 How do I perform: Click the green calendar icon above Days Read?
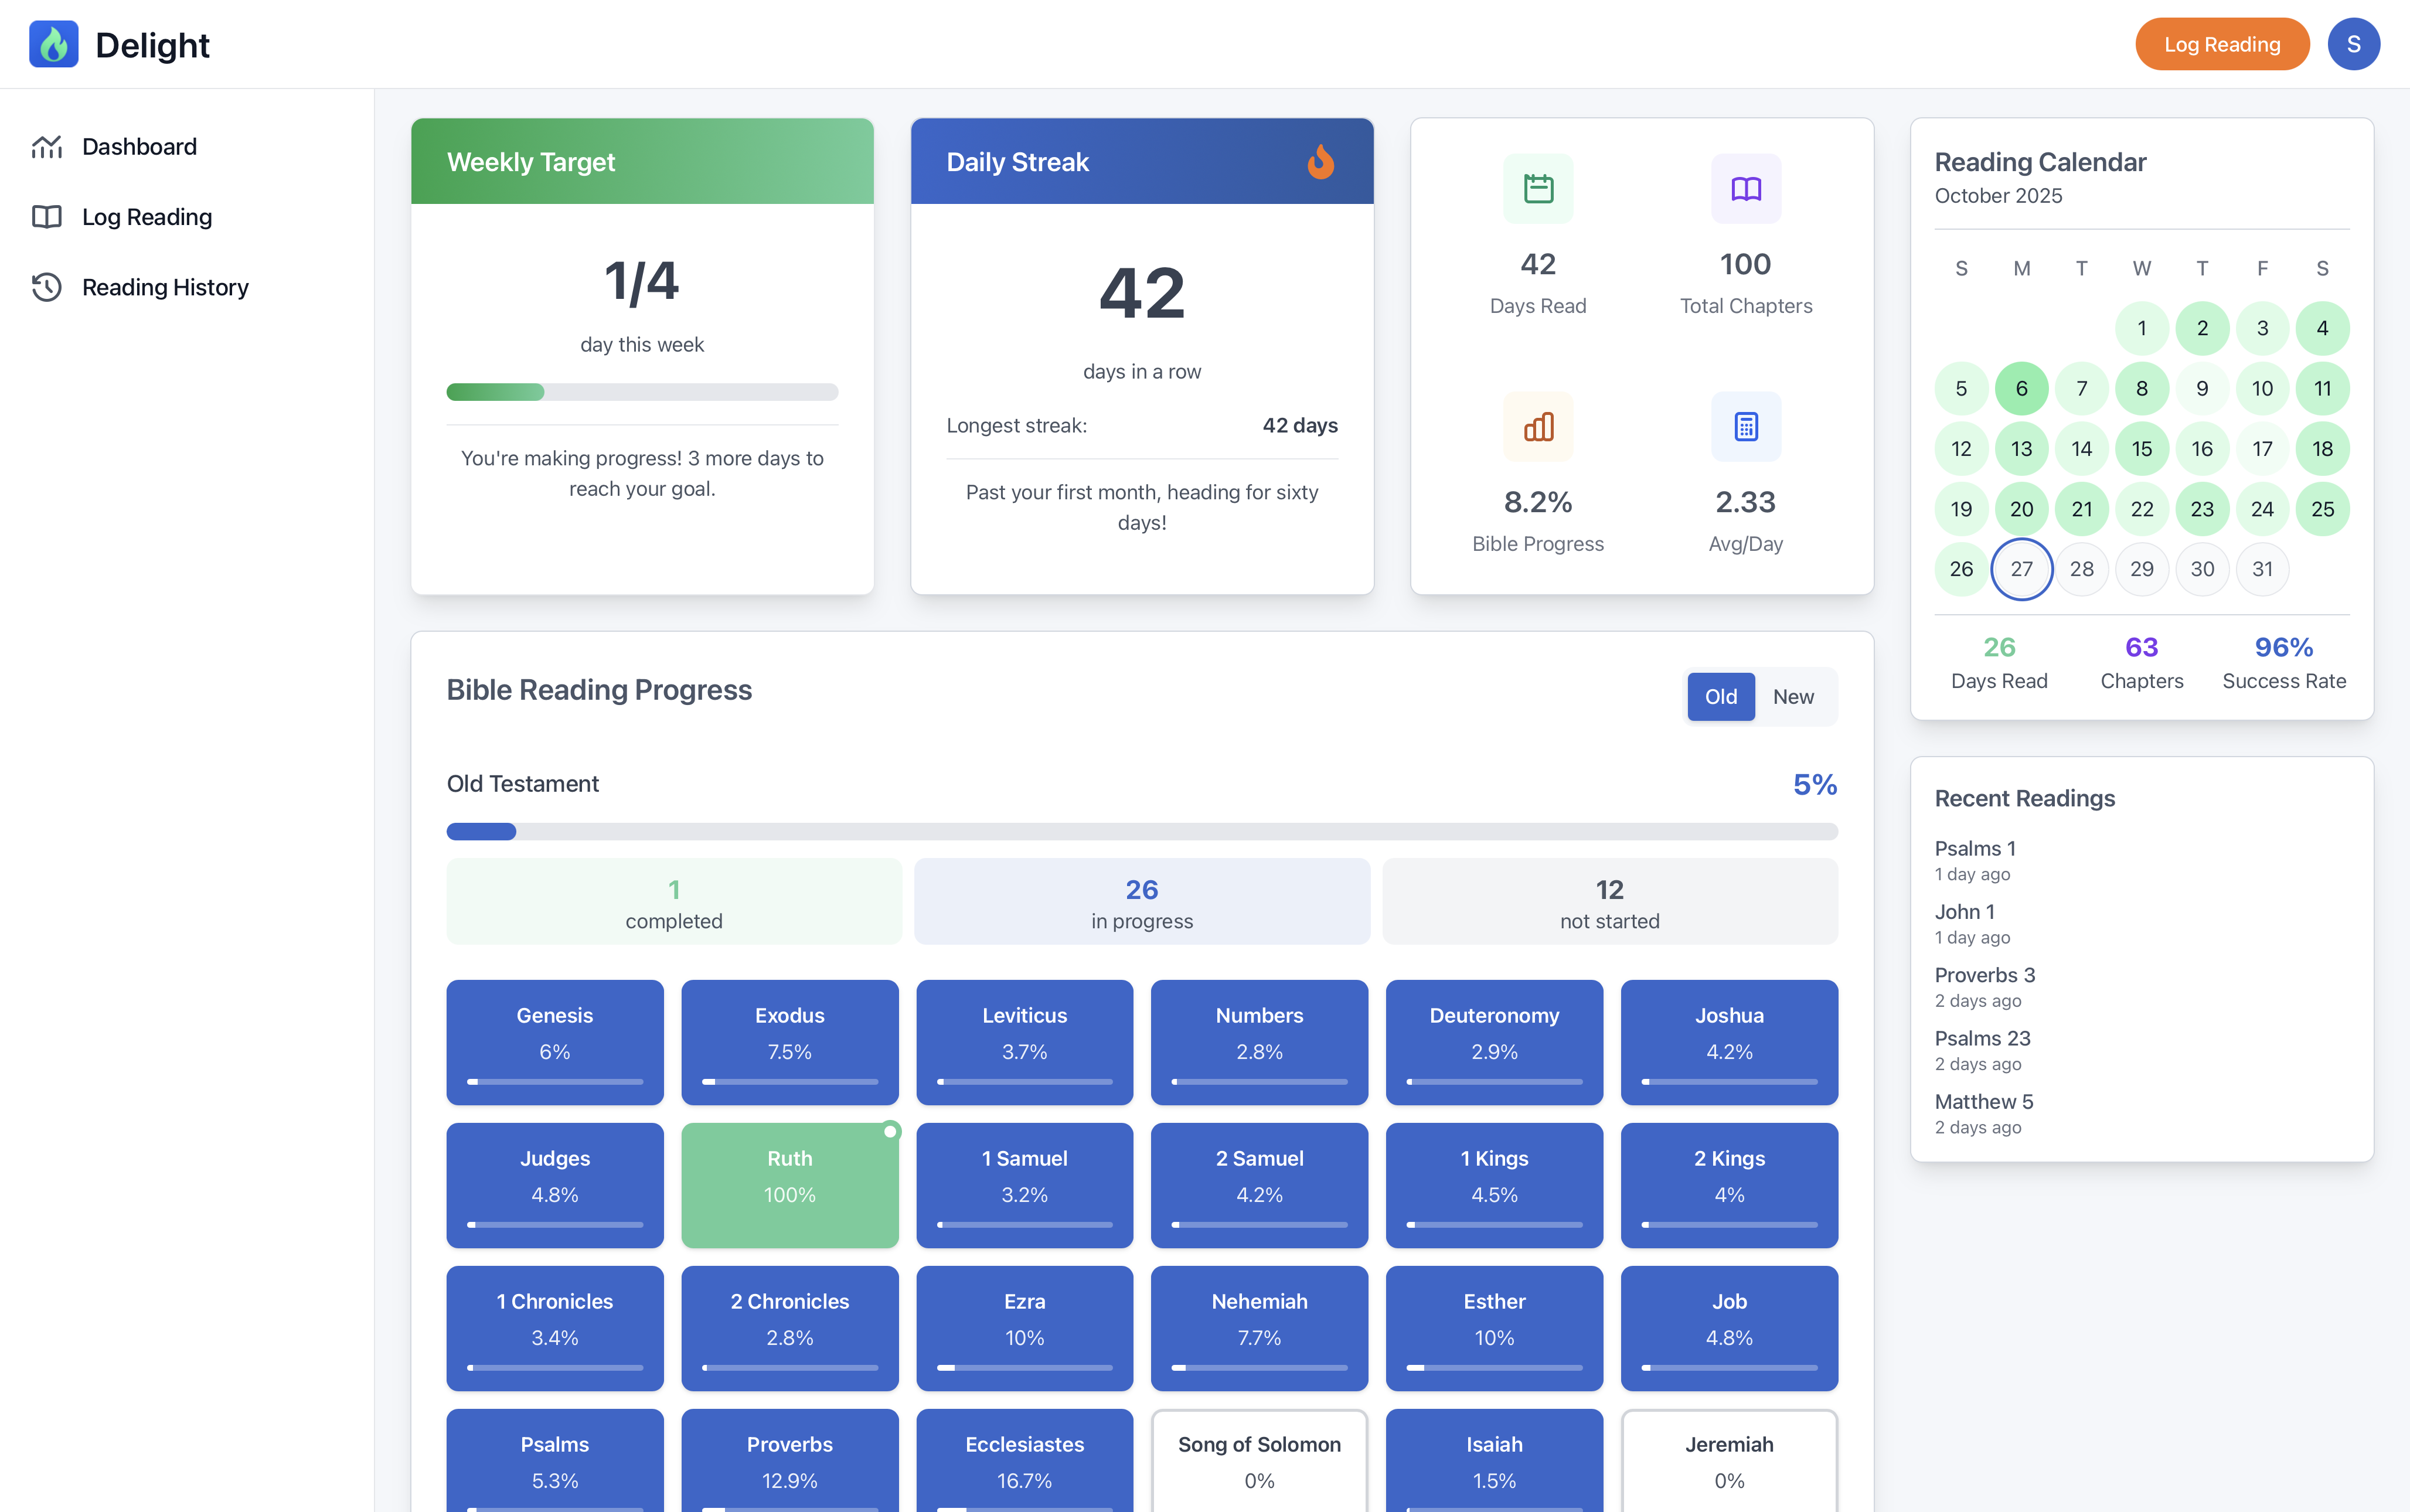[1537, 188]
